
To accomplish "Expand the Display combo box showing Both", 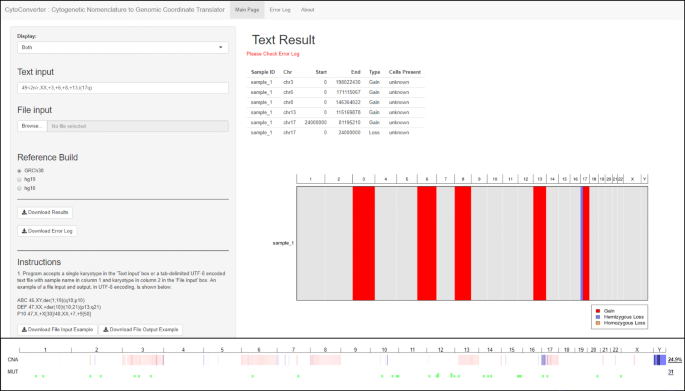I will pyautogui.click(x=123, y=47).
